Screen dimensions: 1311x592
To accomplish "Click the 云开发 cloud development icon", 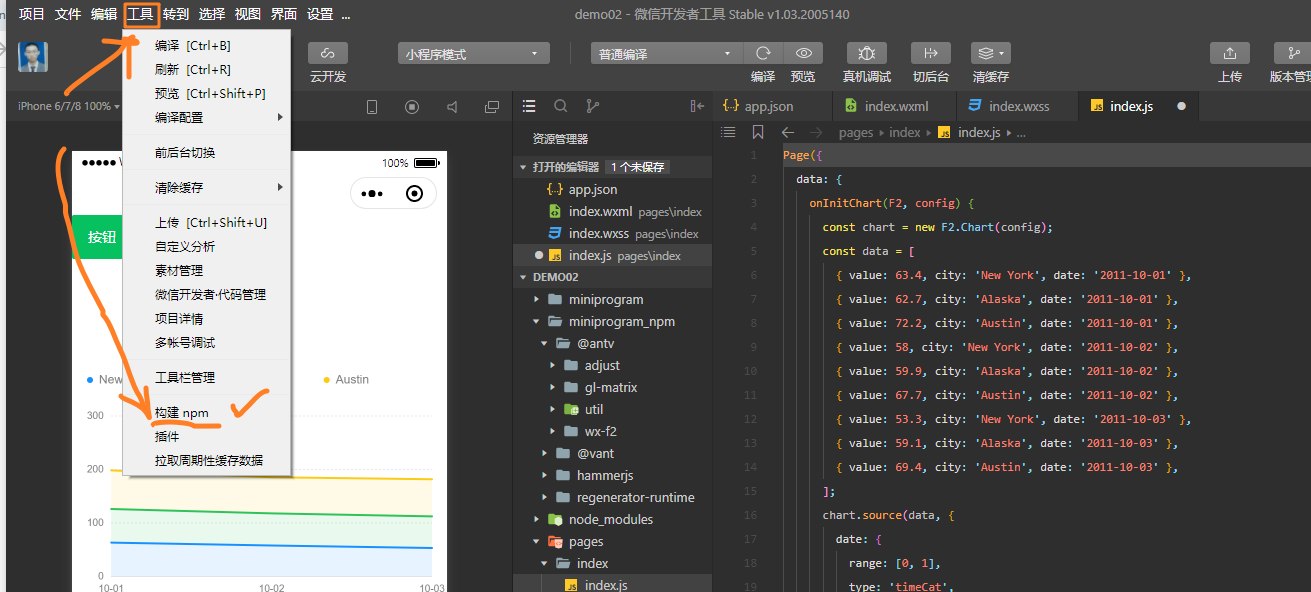I will [x=327, y=54].
